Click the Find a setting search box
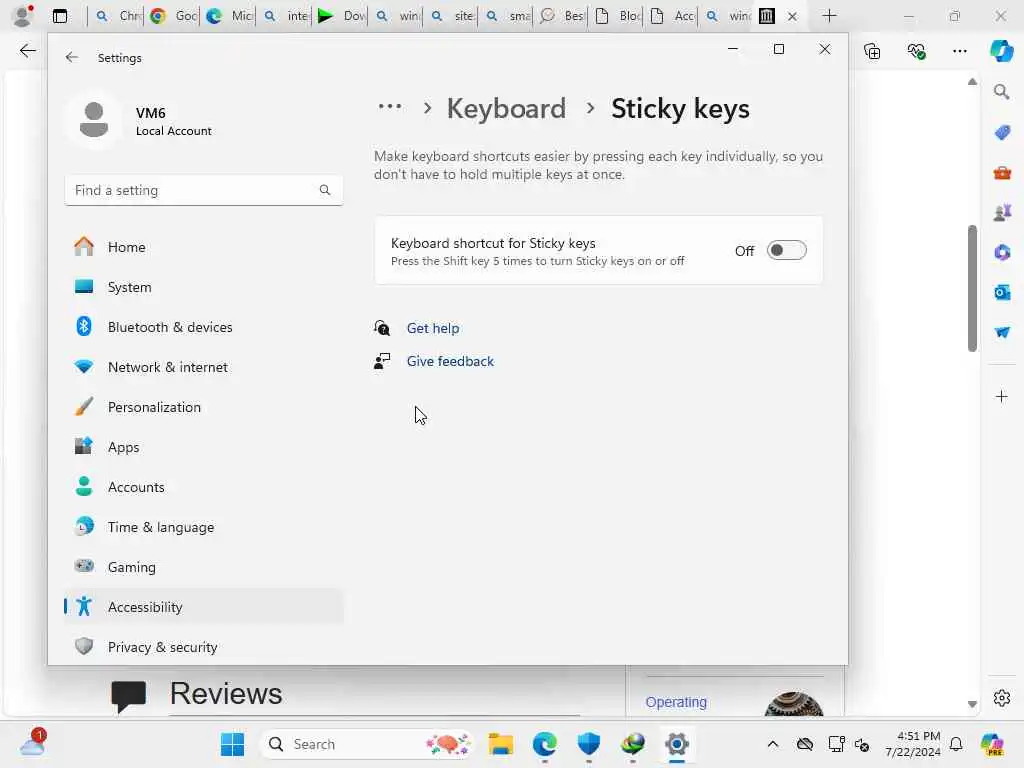Viewport: 1024px width, 768px height. [x=203, y=190]
